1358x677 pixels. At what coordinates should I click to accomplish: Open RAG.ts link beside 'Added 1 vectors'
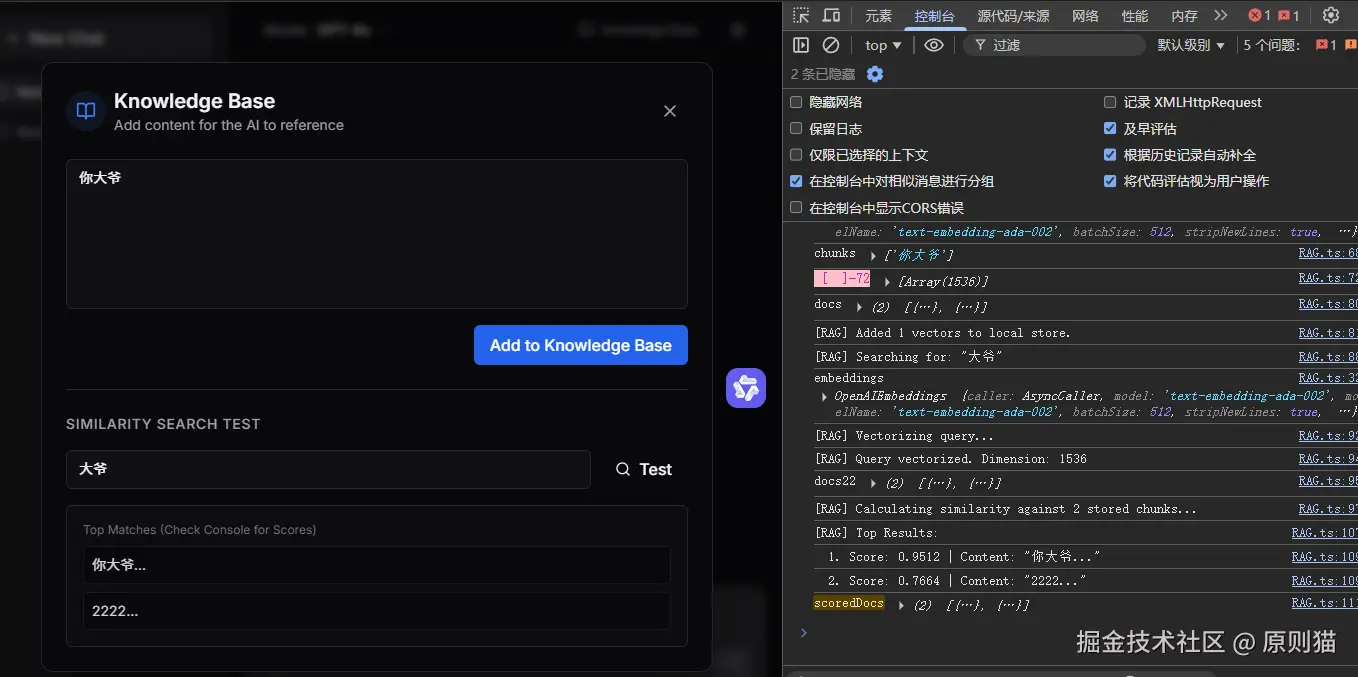coord(1327,333)
